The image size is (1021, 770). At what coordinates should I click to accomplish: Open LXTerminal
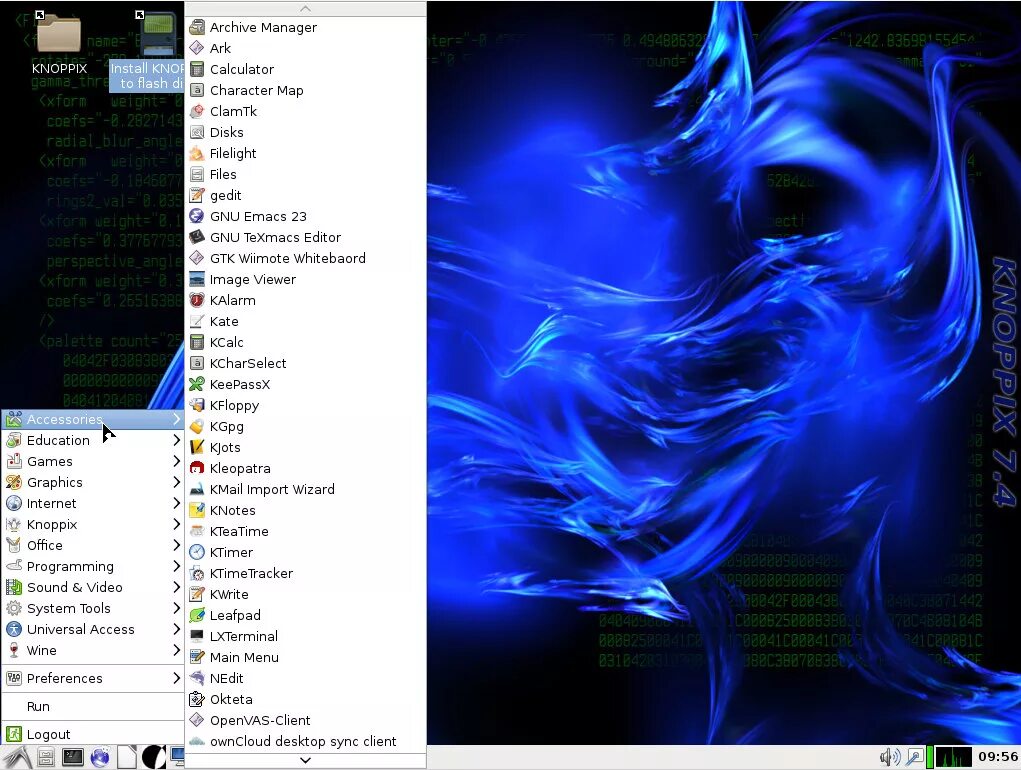click(305, 636)
